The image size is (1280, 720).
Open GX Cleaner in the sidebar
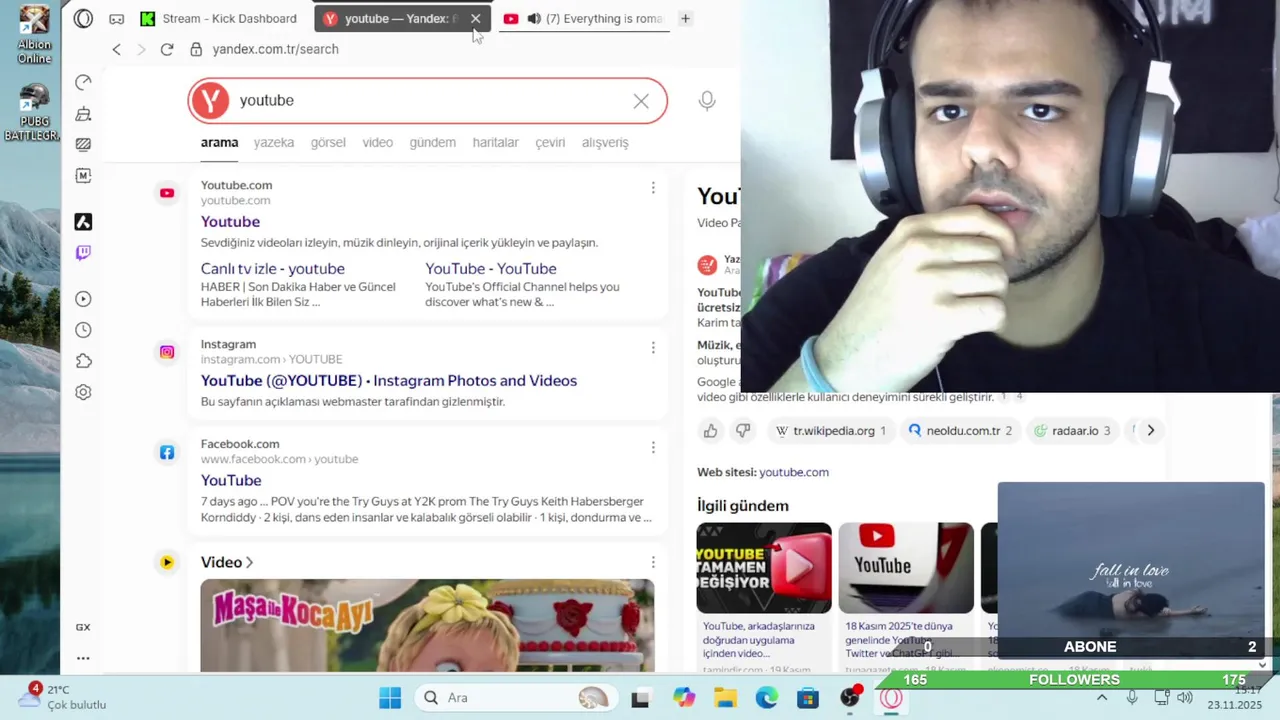click(84, 113)
